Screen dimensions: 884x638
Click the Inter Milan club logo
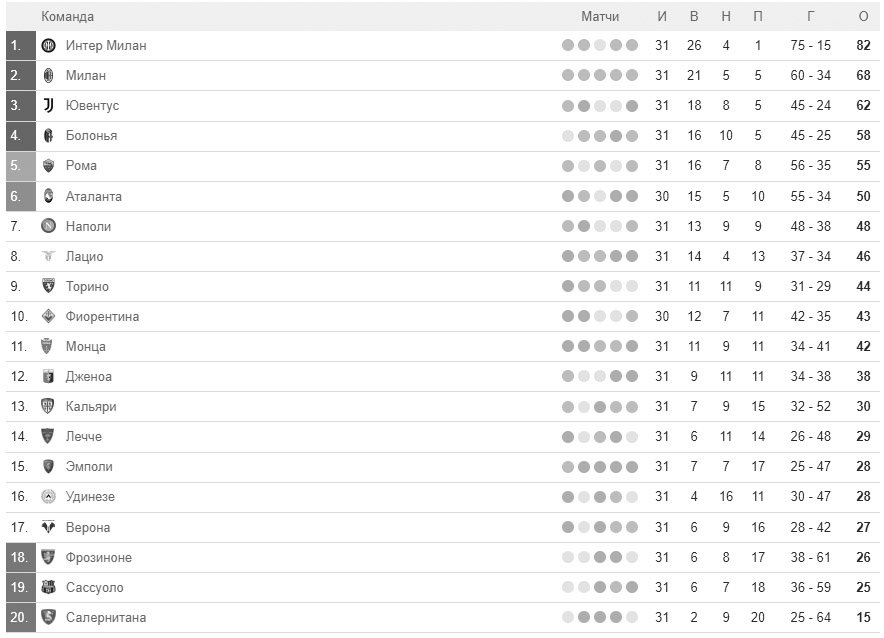(48, 46)
